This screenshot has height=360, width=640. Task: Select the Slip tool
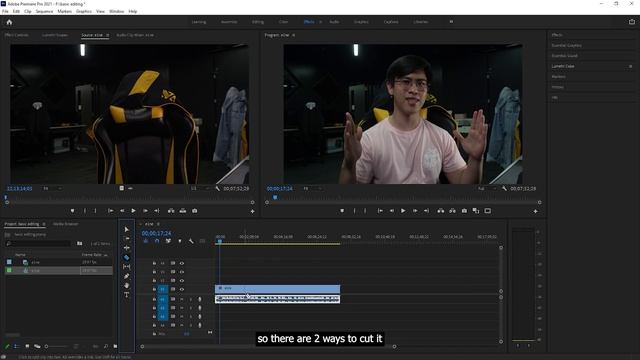[x=127, y=267]
